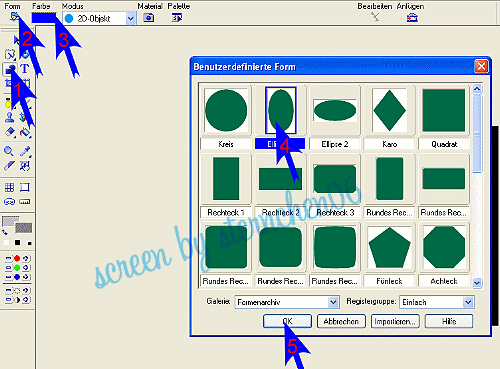This screenshot has height=369, width=500.
Task: Open the Palette 3D icon
Action: coord(177,18)
